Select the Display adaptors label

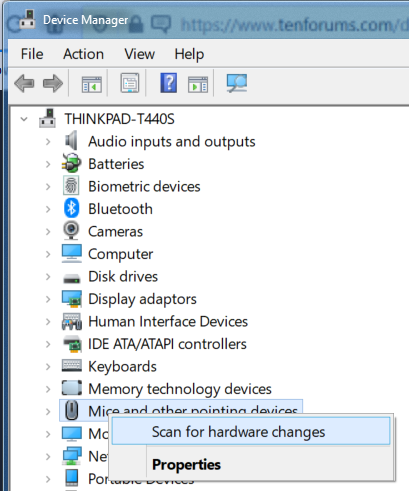pos(142,300)
